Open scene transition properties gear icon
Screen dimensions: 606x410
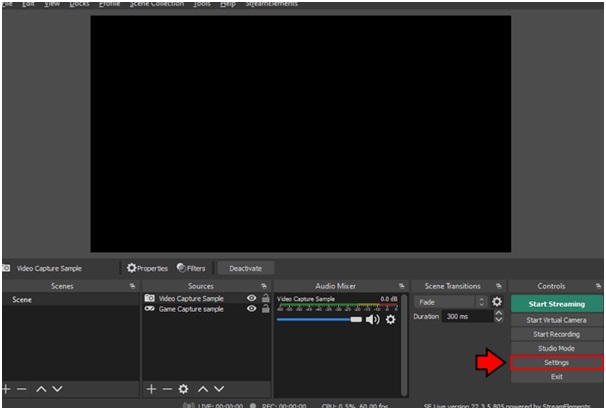tap(497, 301)
